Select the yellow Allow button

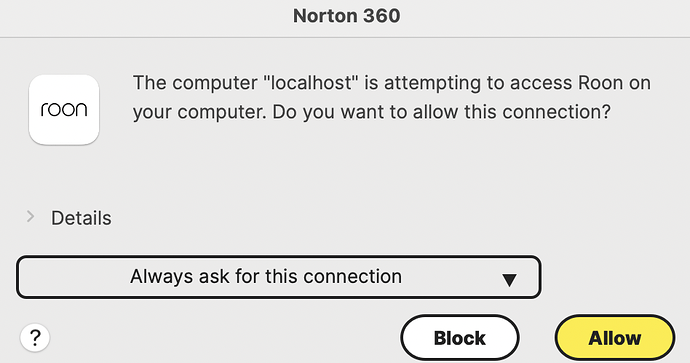click(615, 338)
